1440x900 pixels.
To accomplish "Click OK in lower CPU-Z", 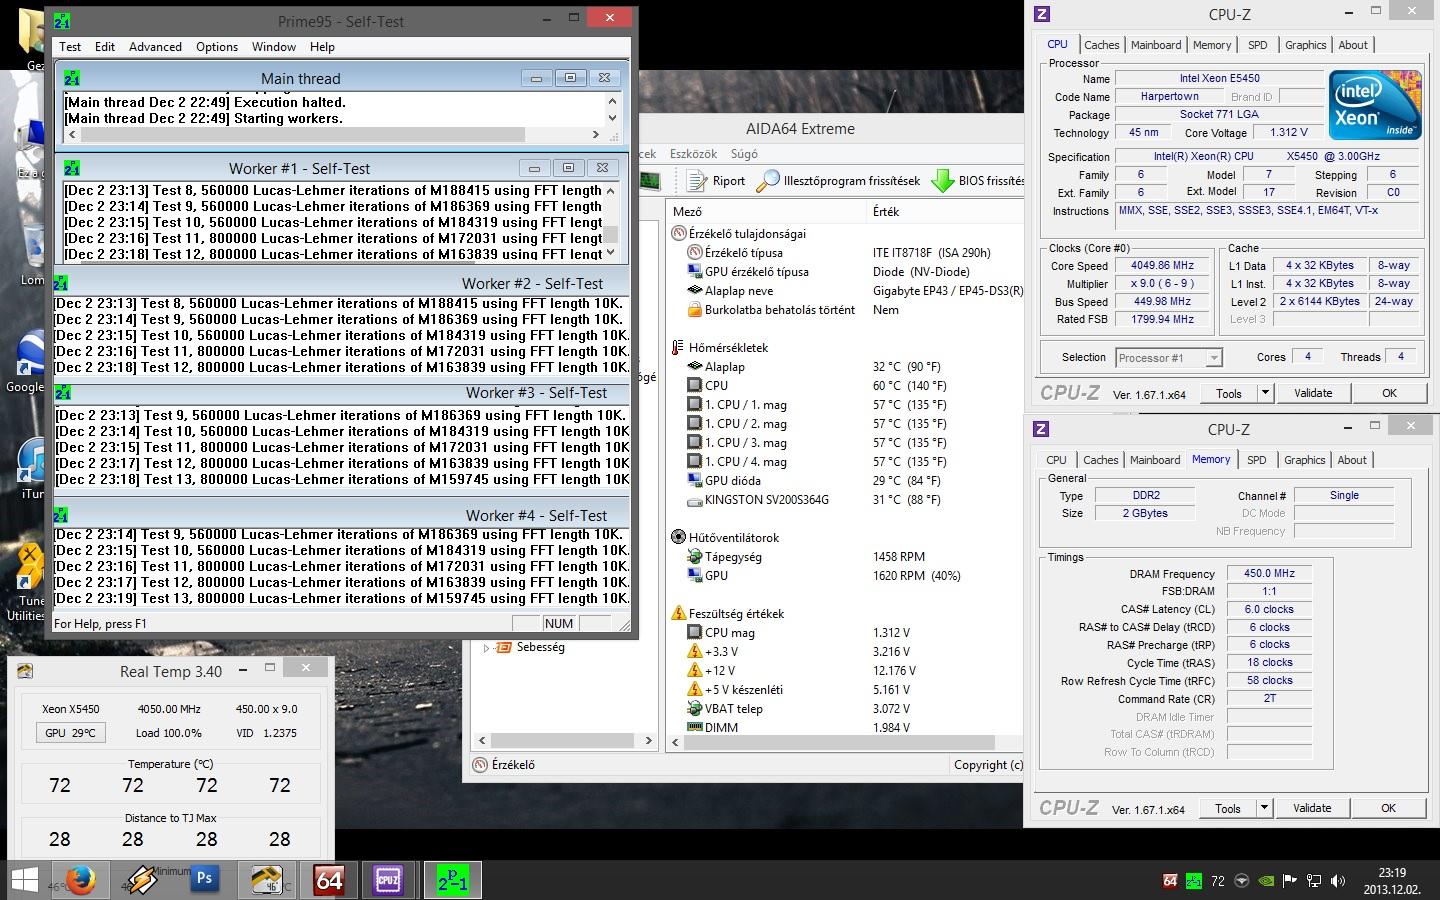I will pos(1388,808).
